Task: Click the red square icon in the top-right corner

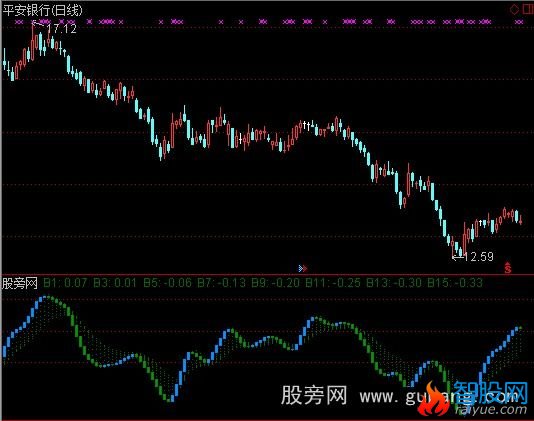Action: (x=529, y=9)
